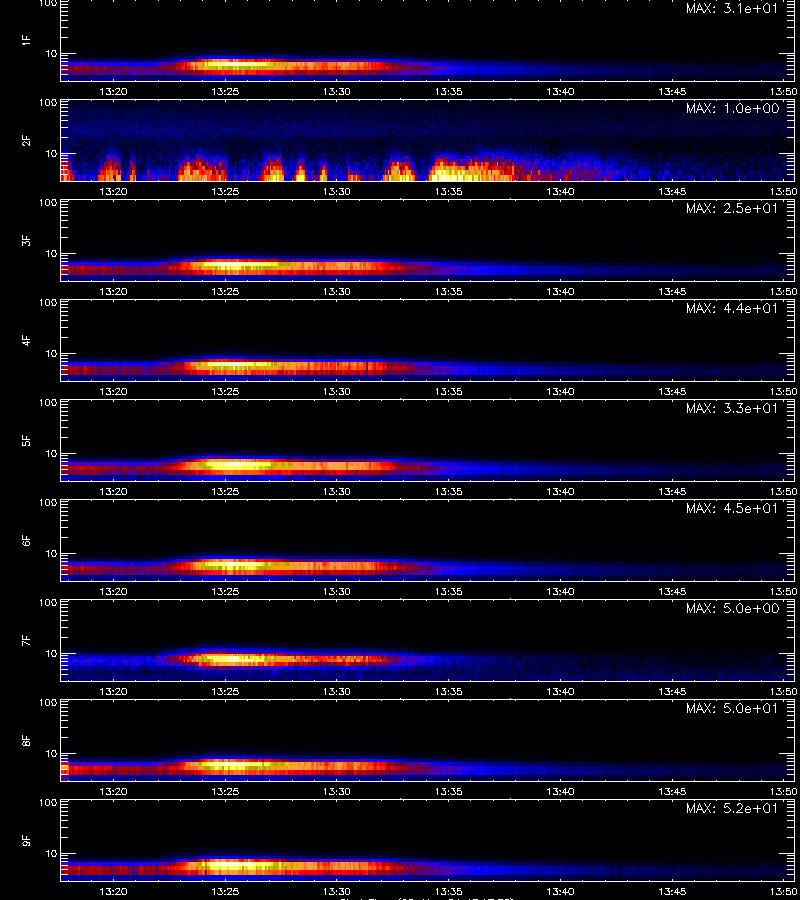Click the 10 y-axis value of panel 2F
This screenshot has width=800, height=900.
coord(51,153)
